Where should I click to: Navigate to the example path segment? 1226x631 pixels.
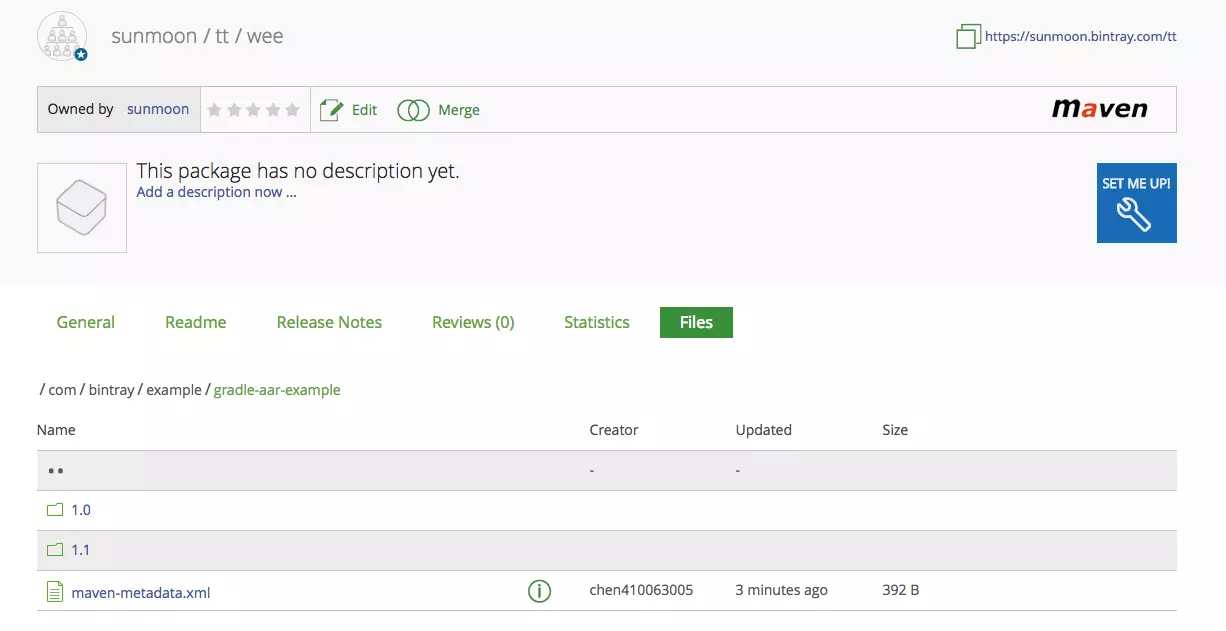(174, 390)
